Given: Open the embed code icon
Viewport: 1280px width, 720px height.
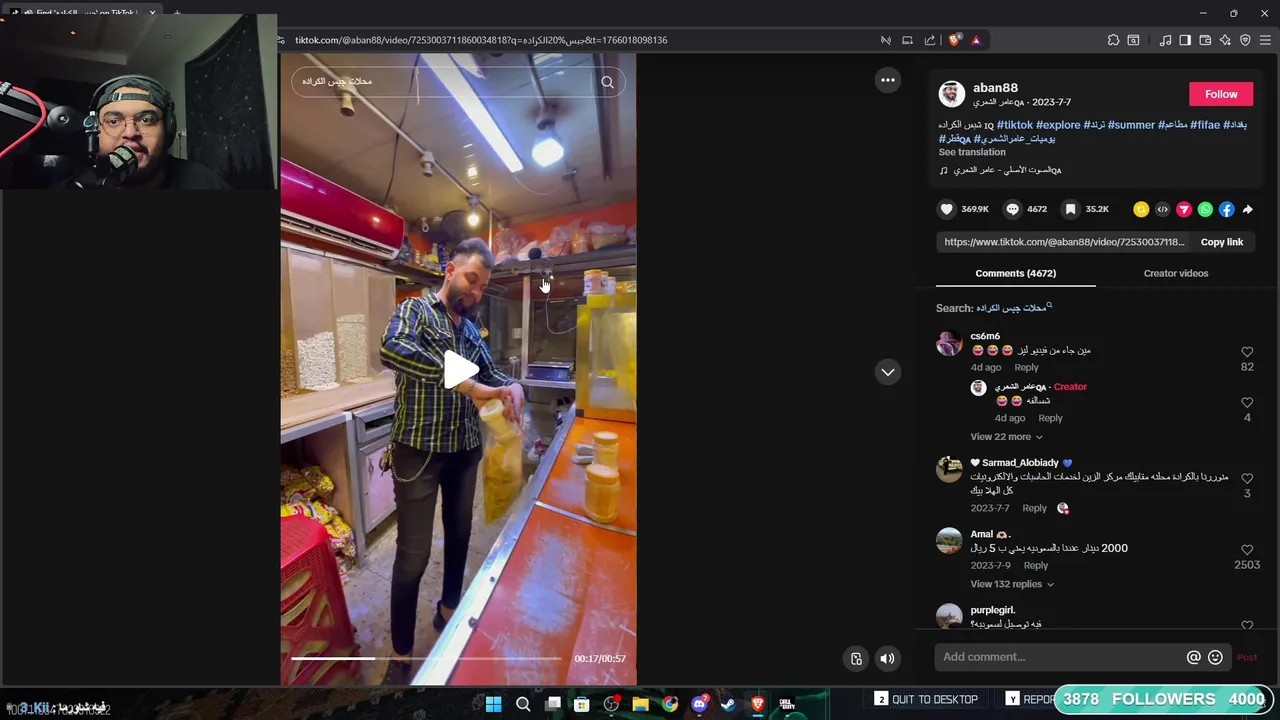Looking at the screenshot, I should click(1162, 209).
